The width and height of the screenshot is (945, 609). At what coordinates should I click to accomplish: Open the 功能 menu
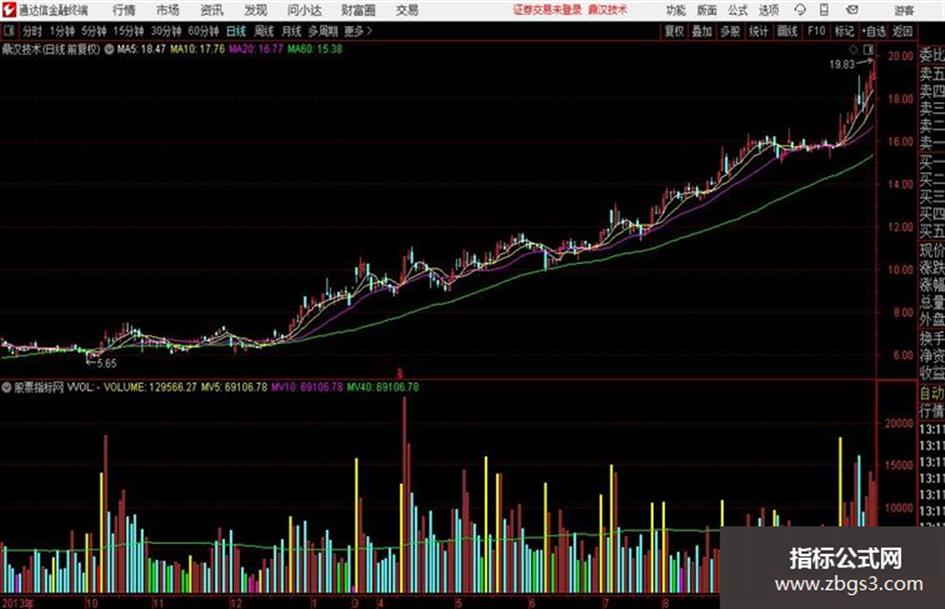676,10
